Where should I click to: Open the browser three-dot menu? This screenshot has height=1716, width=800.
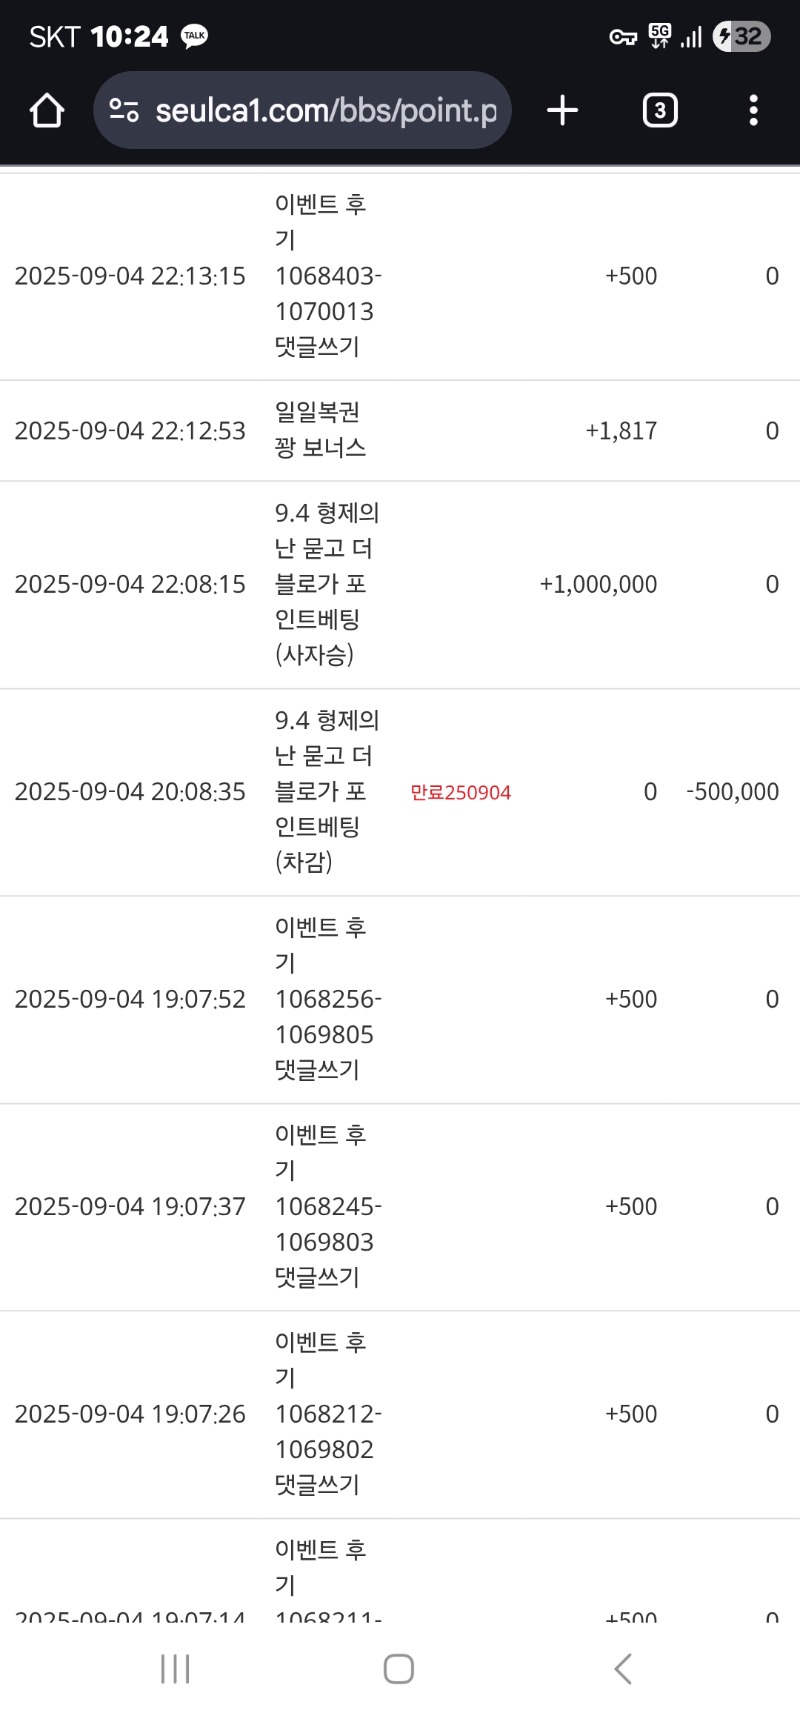coord(754,110)
